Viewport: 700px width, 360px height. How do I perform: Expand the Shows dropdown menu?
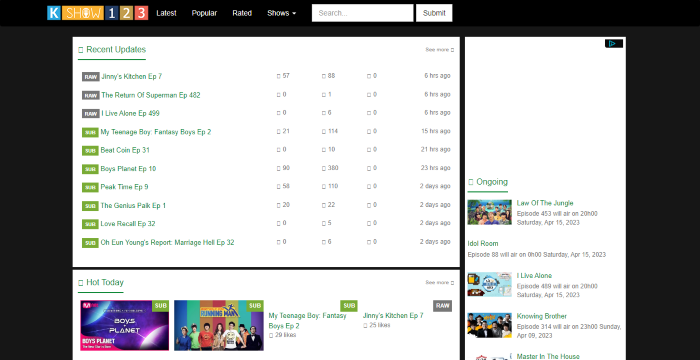click(x=281, y=13)
